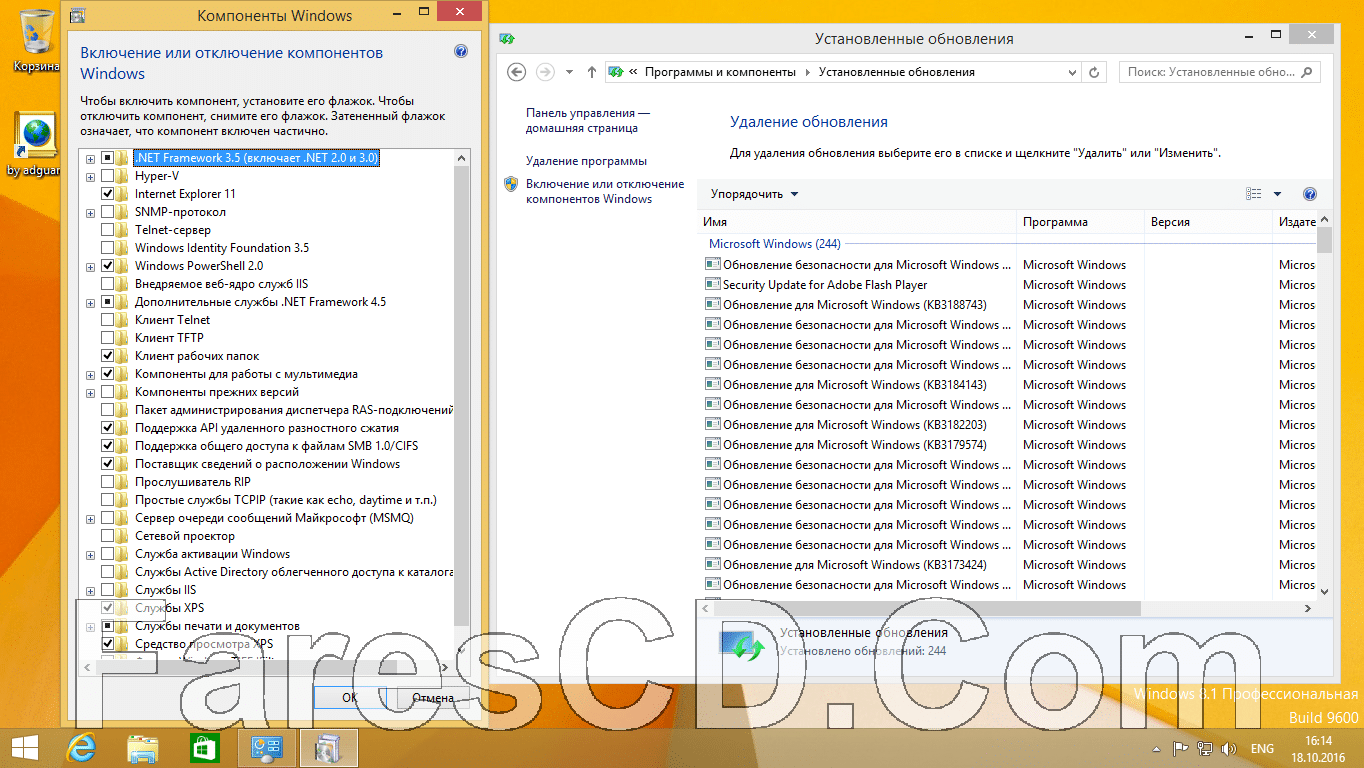Sort by Имя column header
This screenshot has height=768, width=1364.
pos(856,222)
